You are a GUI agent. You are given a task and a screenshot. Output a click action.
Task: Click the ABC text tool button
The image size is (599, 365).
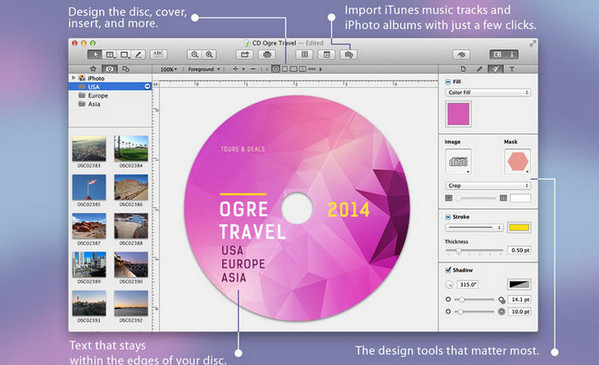[158, 54]
